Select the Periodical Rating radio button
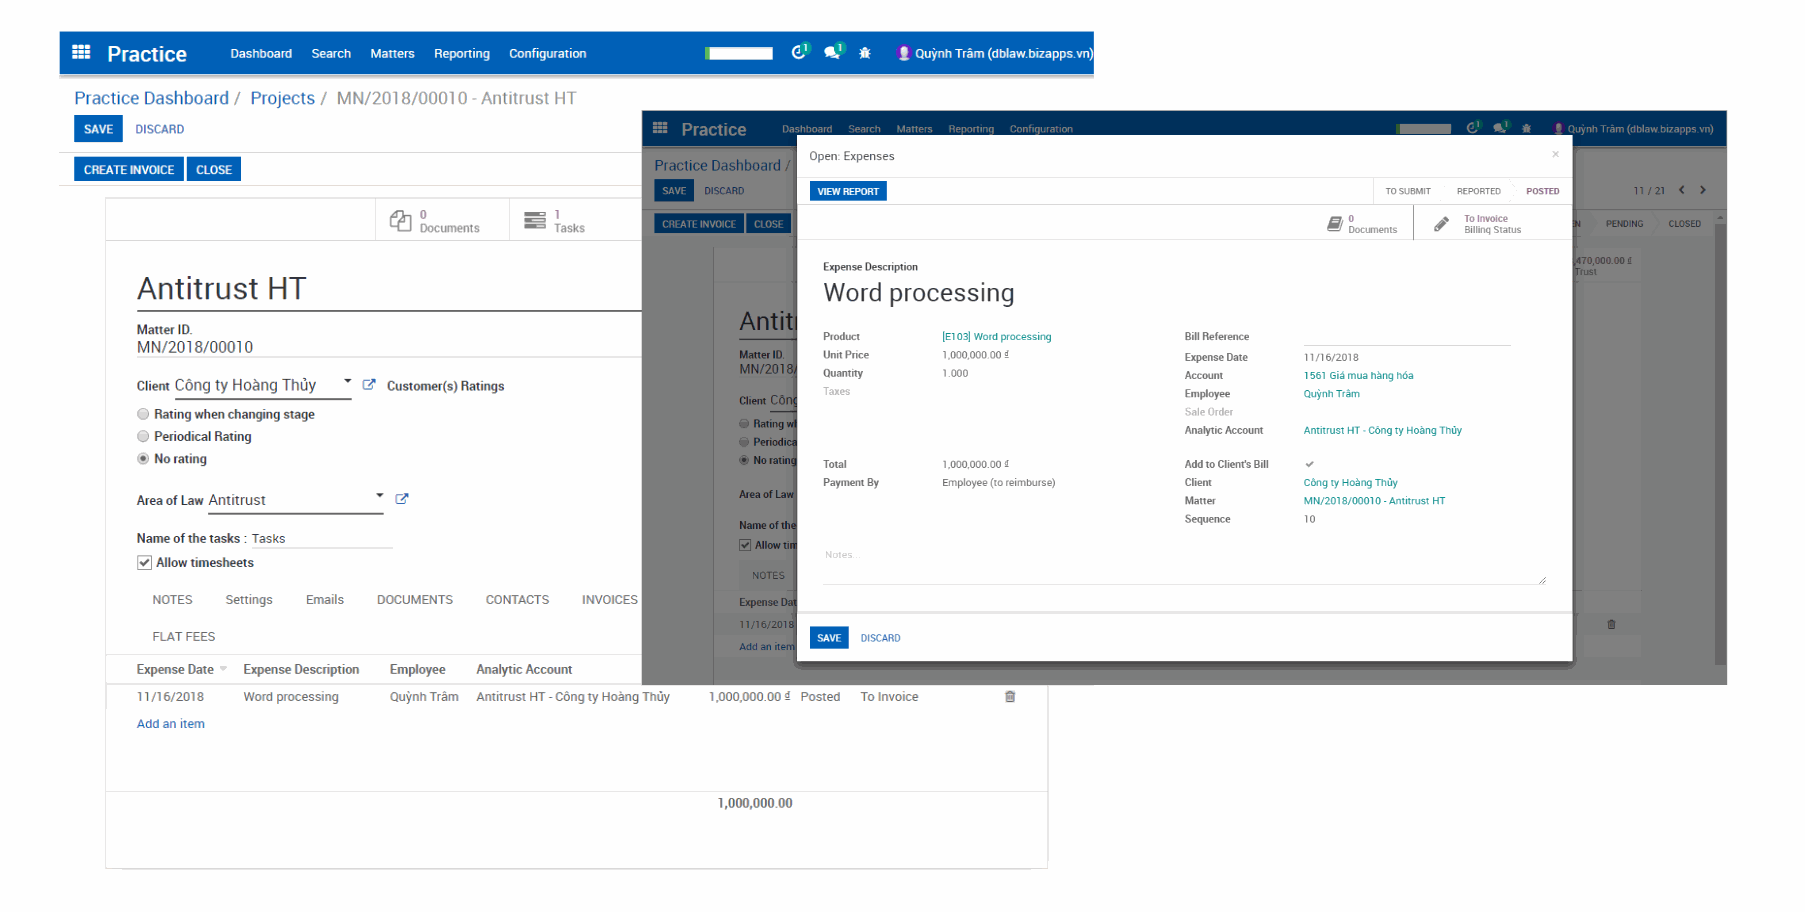Viewport: 1805px width, 912px height. coord(143,437)
